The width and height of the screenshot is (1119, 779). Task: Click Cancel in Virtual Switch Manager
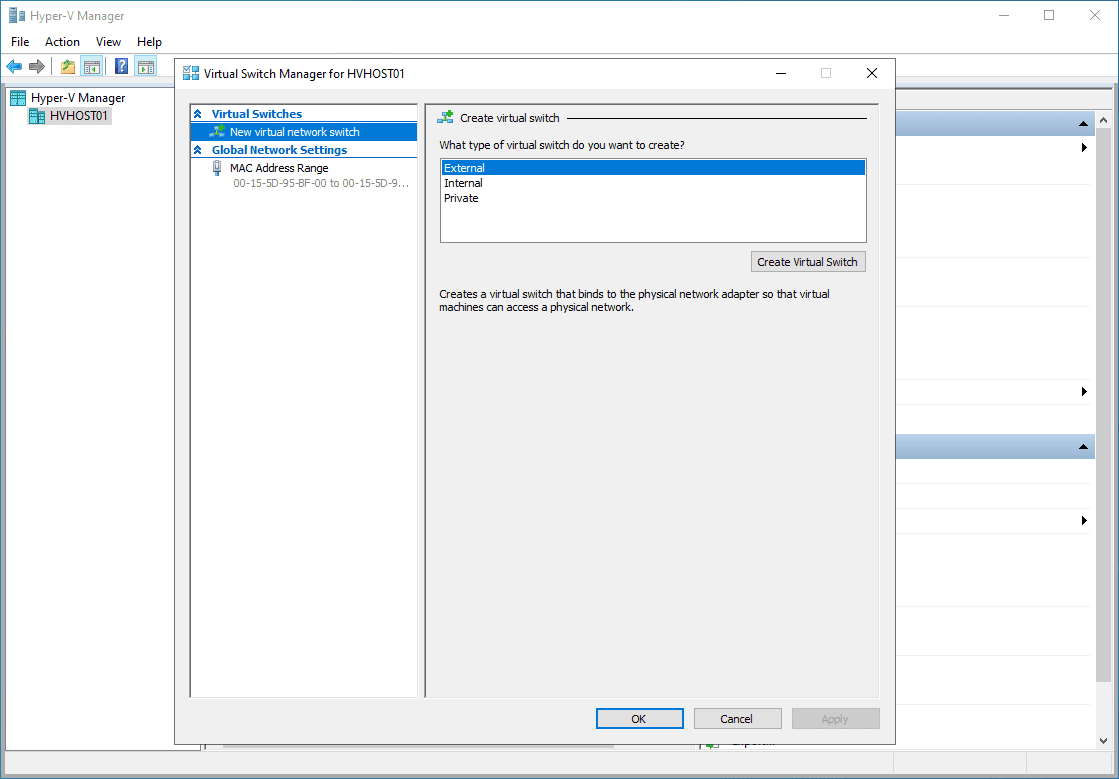[737, 718]
